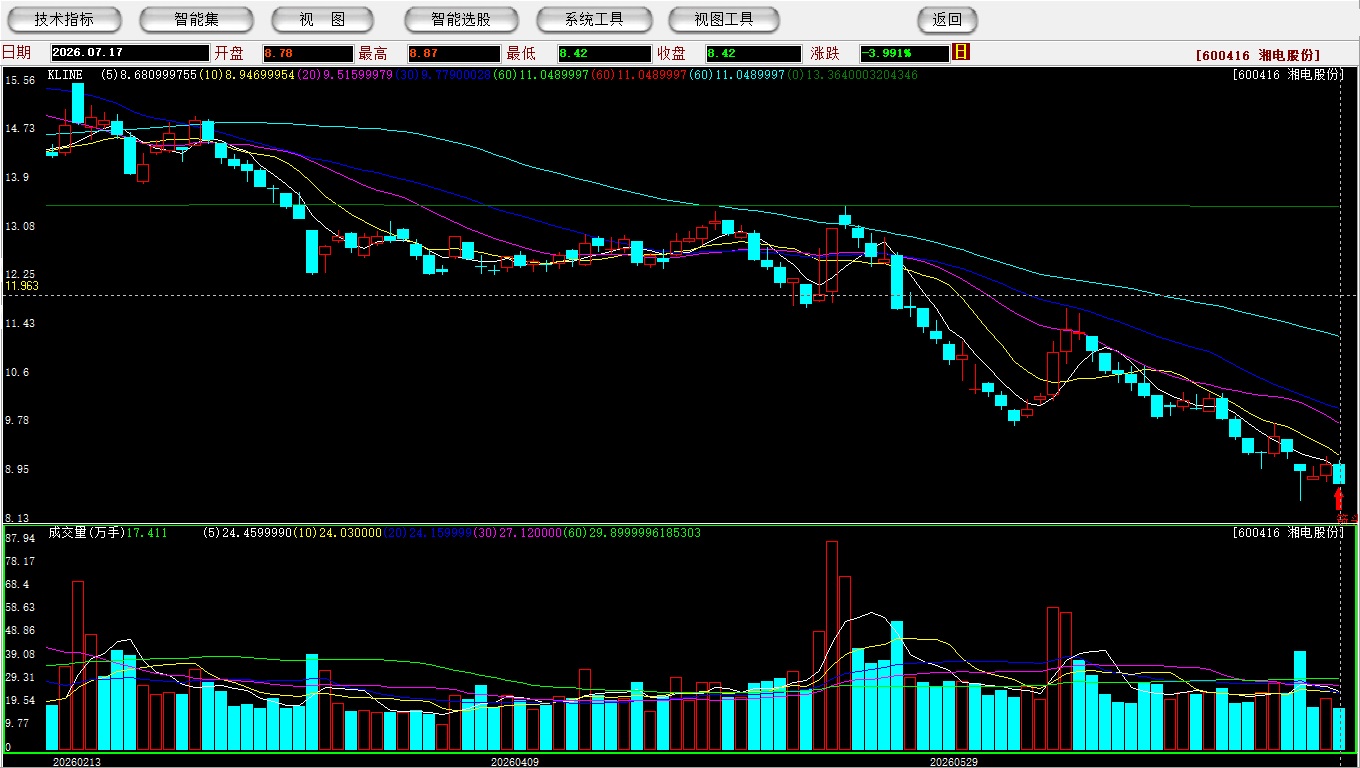
Task: Click the 20260409 date marker on timeline
Action: tap(514, 761)
